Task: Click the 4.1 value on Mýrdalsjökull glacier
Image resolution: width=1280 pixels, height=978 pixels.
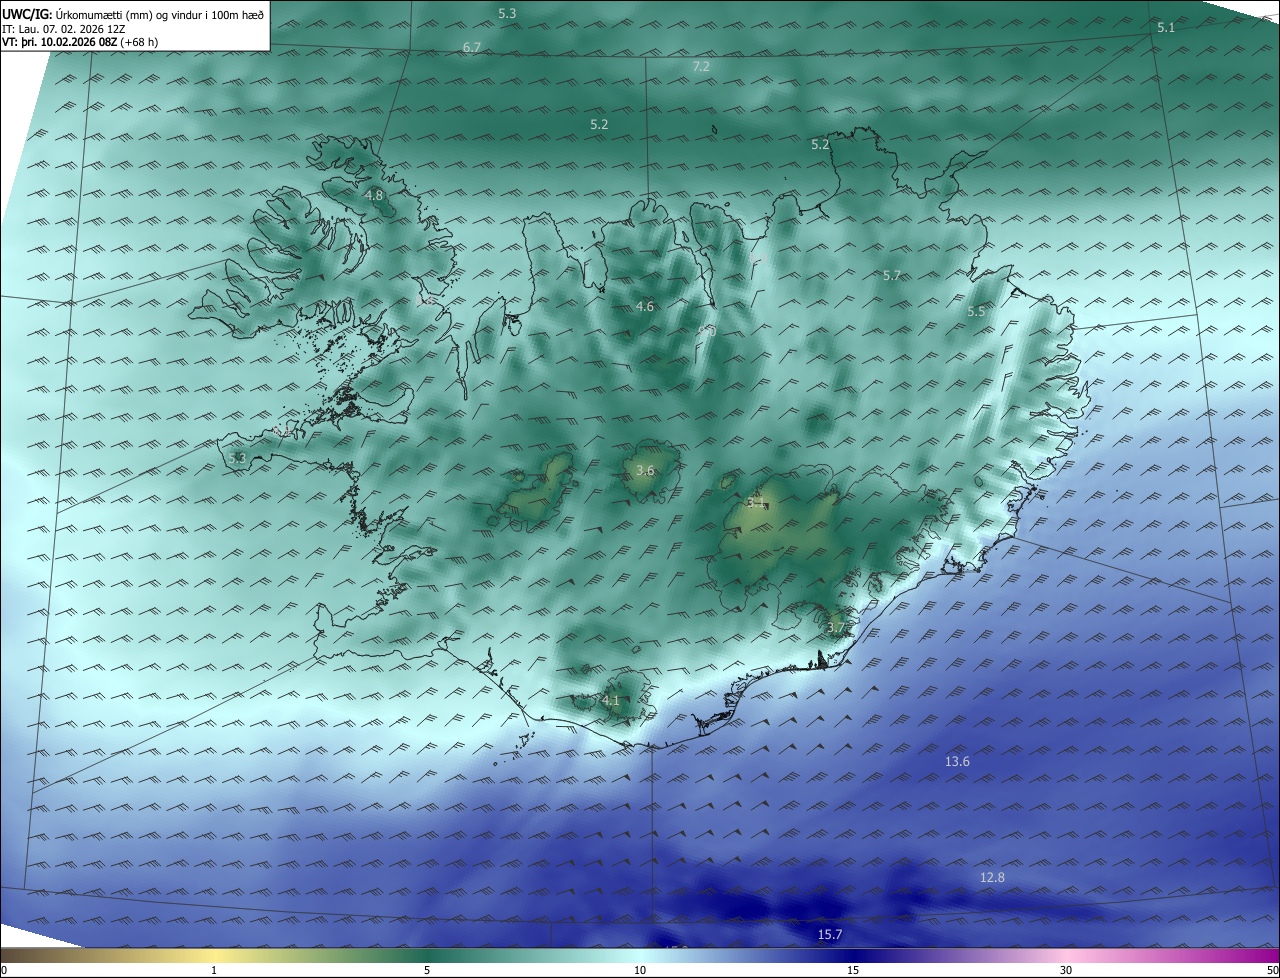Action: point(611,700)
